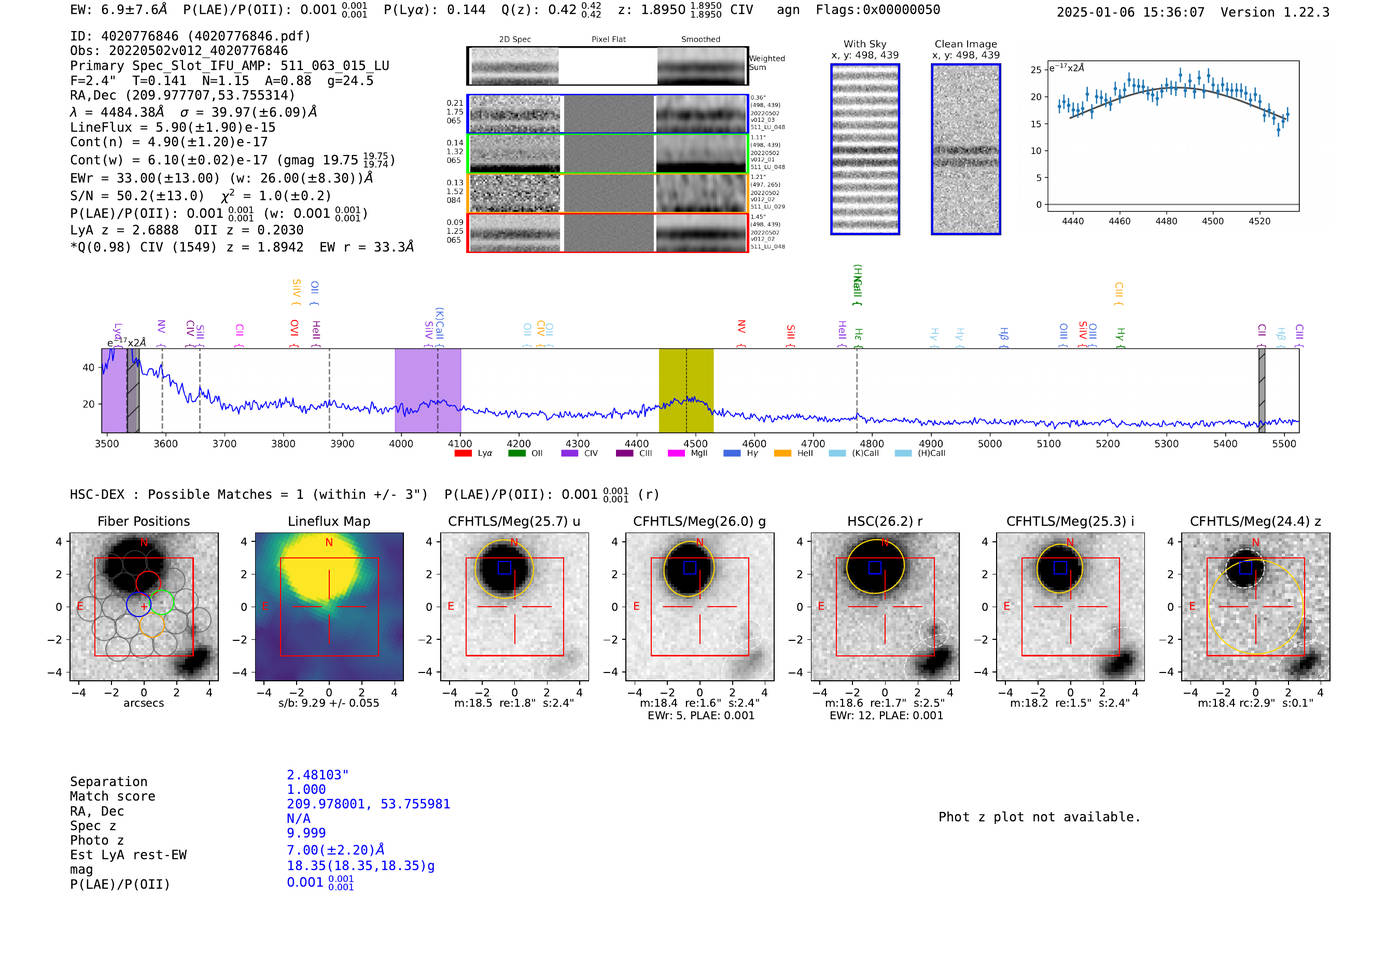Click the red Lyα legend swatch
This screenshot has height=953, width=1400.
point(463,454)
